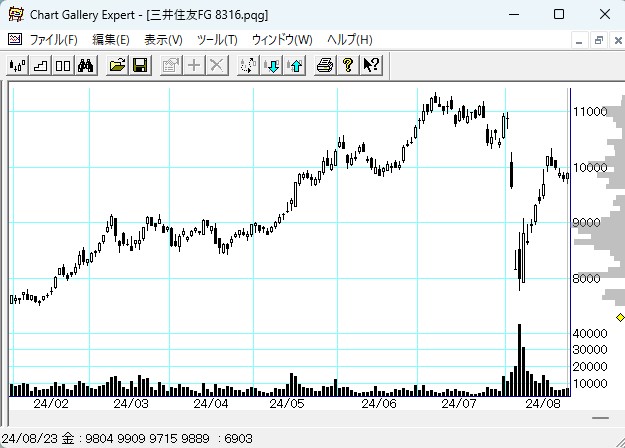Open a file with folder icon
This screenshot has width=625, height=448.
tap(117, 65)
